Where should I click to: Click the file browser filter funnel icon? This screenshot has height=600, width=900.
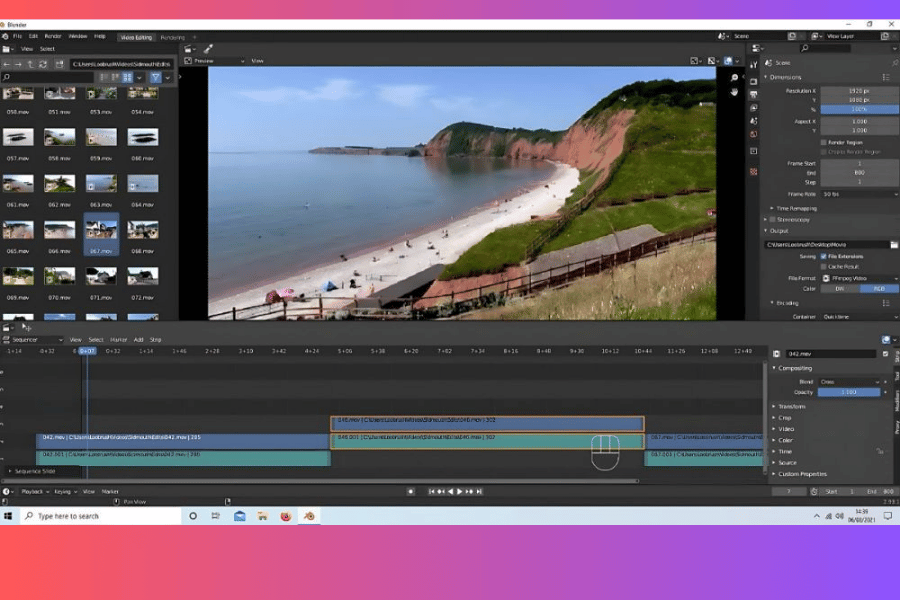tap(156, 77)
